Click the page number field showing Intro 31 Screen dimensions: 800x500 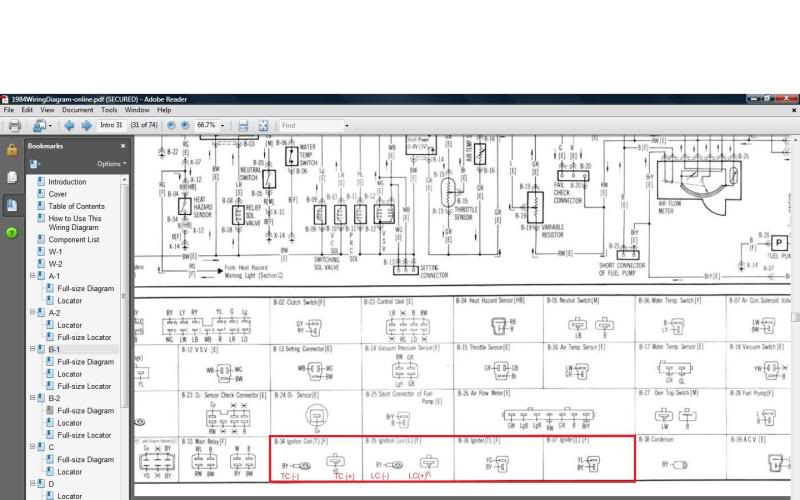pos(111,125)
